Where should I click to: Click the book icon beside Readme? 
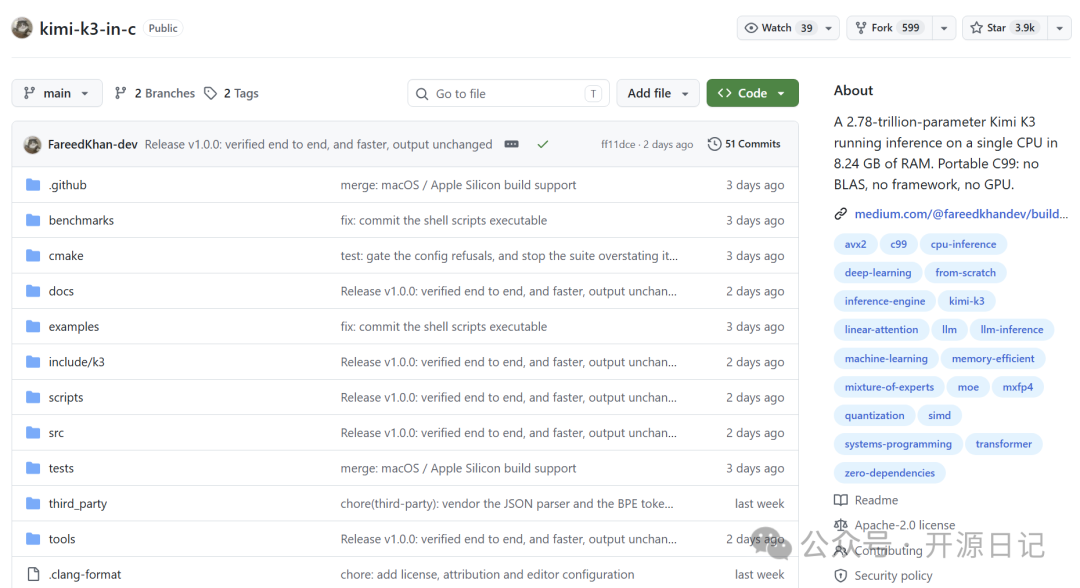click(840, 500)
